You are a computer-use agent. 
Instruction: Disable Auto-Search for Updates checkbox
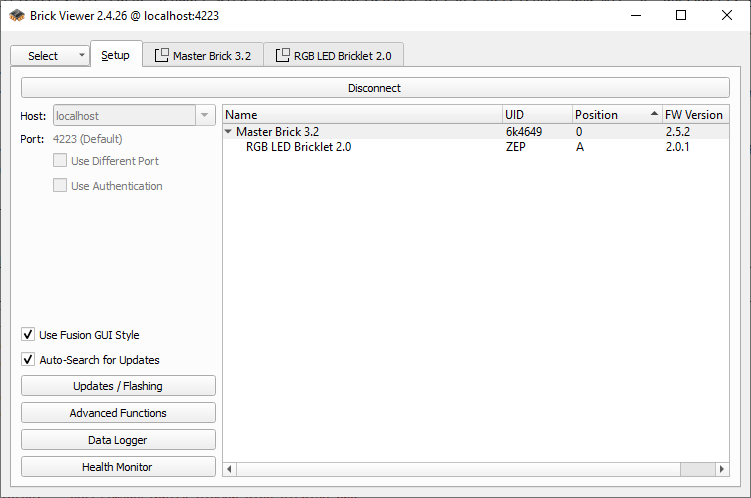click(28, 360)
